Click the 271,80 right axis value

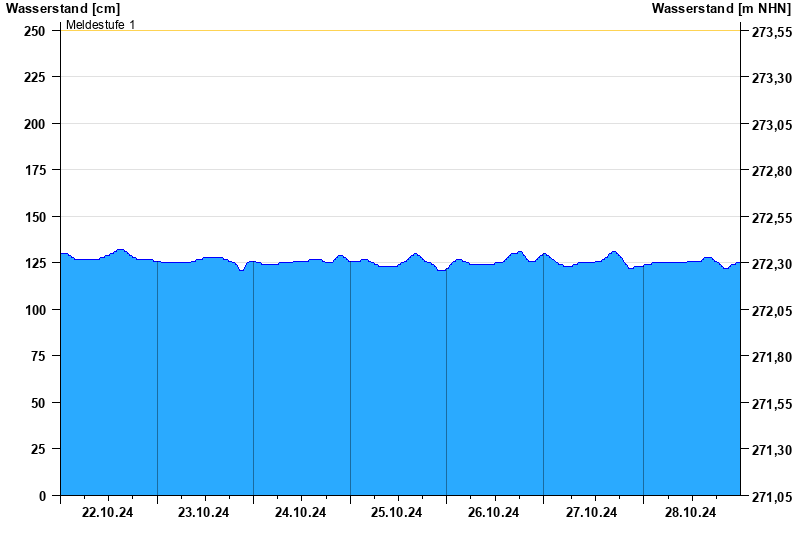coord(771,357)
